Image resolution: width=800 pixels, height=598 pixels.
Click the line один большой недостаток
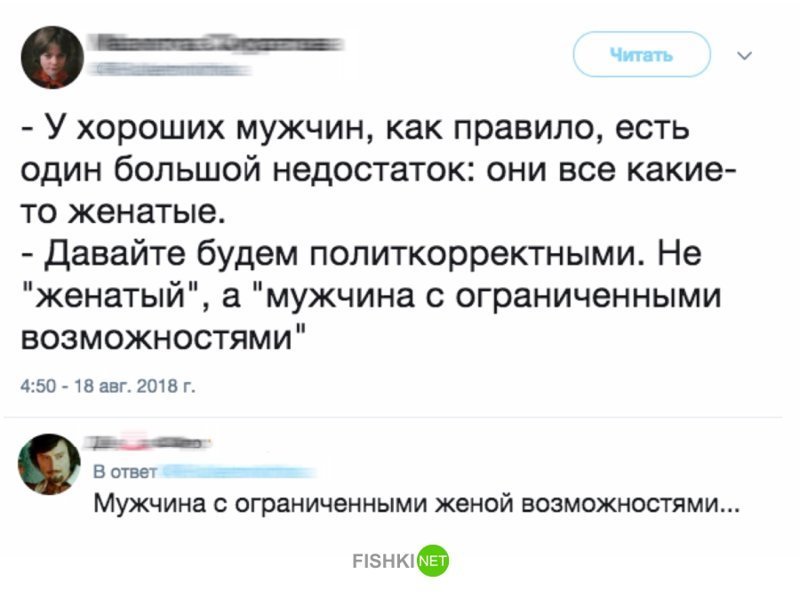click(x=378, y=170)
